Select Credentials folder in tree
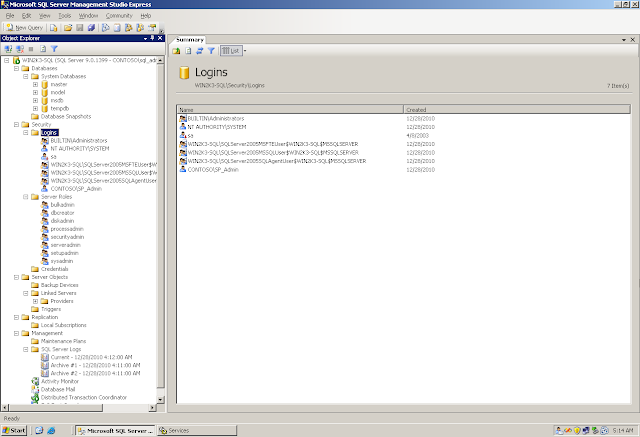This screenshot has height=437, width=640. click(54, 269)
